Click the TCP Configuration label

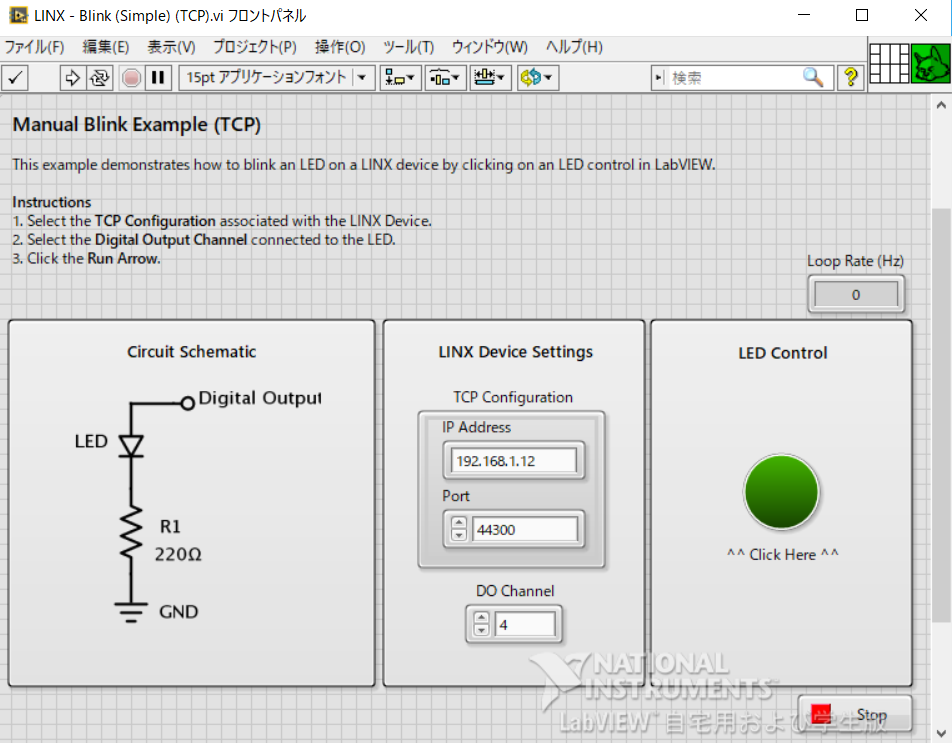[x=513, y=397]
